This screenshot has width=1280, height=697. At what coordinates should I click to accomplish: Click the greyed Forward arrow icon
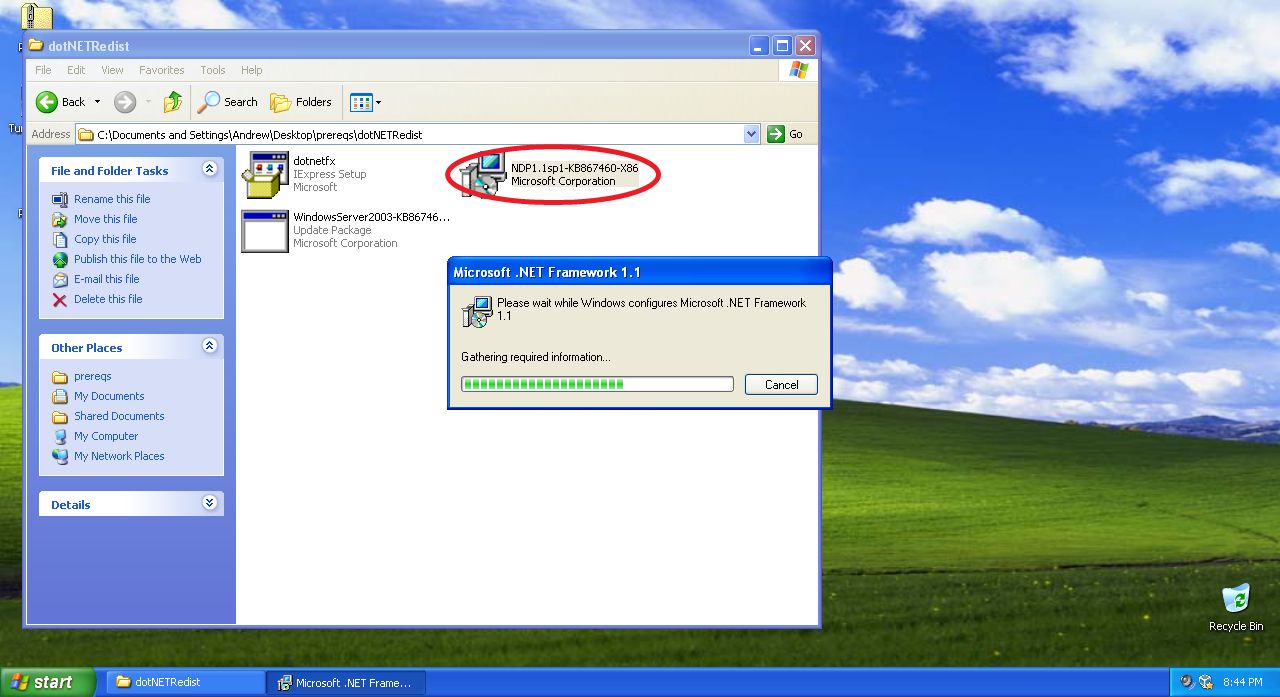[125, 102]
